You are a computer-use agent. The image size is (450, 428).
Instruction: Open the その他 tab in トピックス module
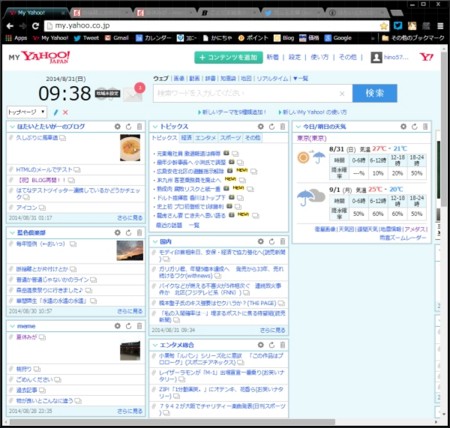pyautogui.click(x=253, y=138)
